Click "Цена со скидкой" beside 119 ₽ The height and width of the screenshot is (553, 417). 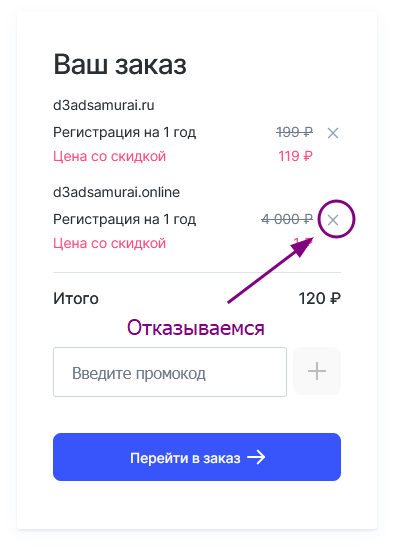(x=109, y=156)
